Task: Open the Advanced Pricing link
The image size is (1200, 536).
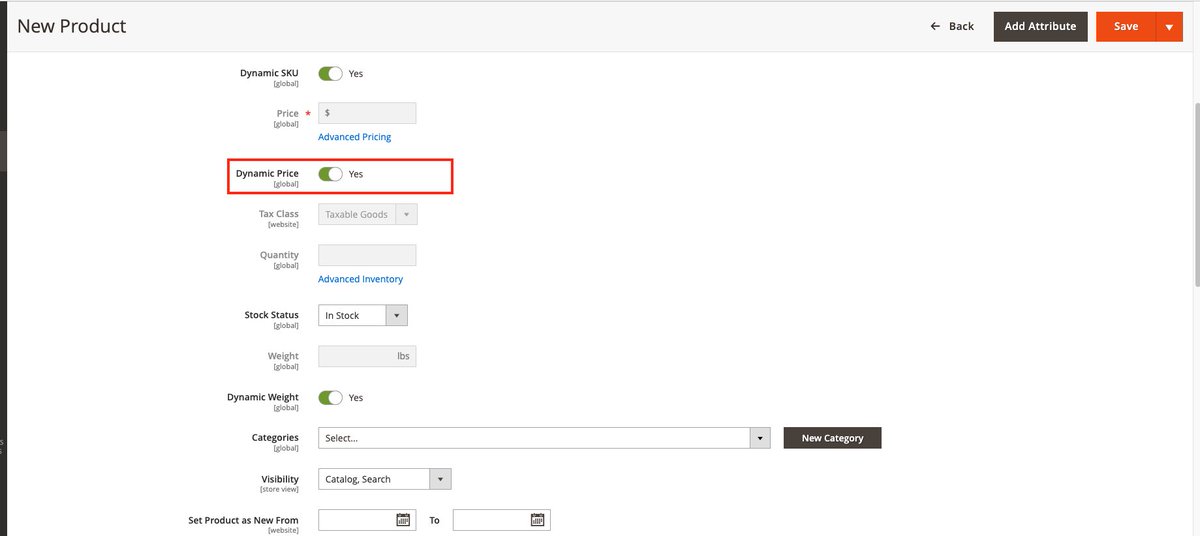Action: click(x=355, y=137)
